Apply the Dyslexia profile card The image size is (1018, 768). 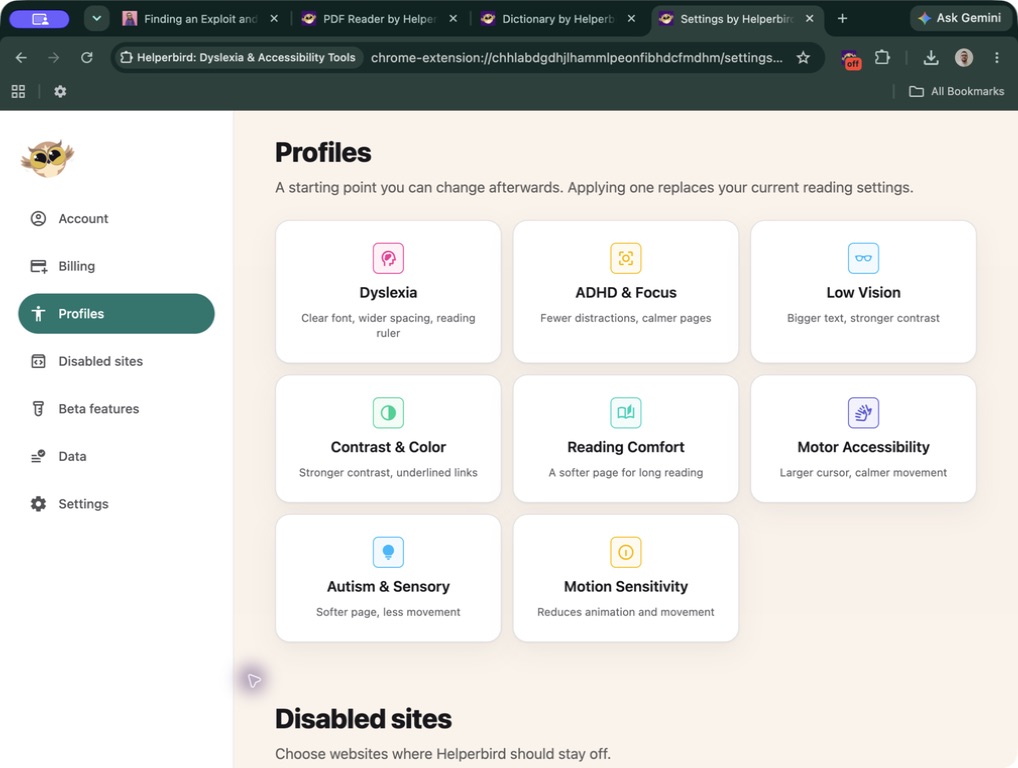tap(388, 291)
